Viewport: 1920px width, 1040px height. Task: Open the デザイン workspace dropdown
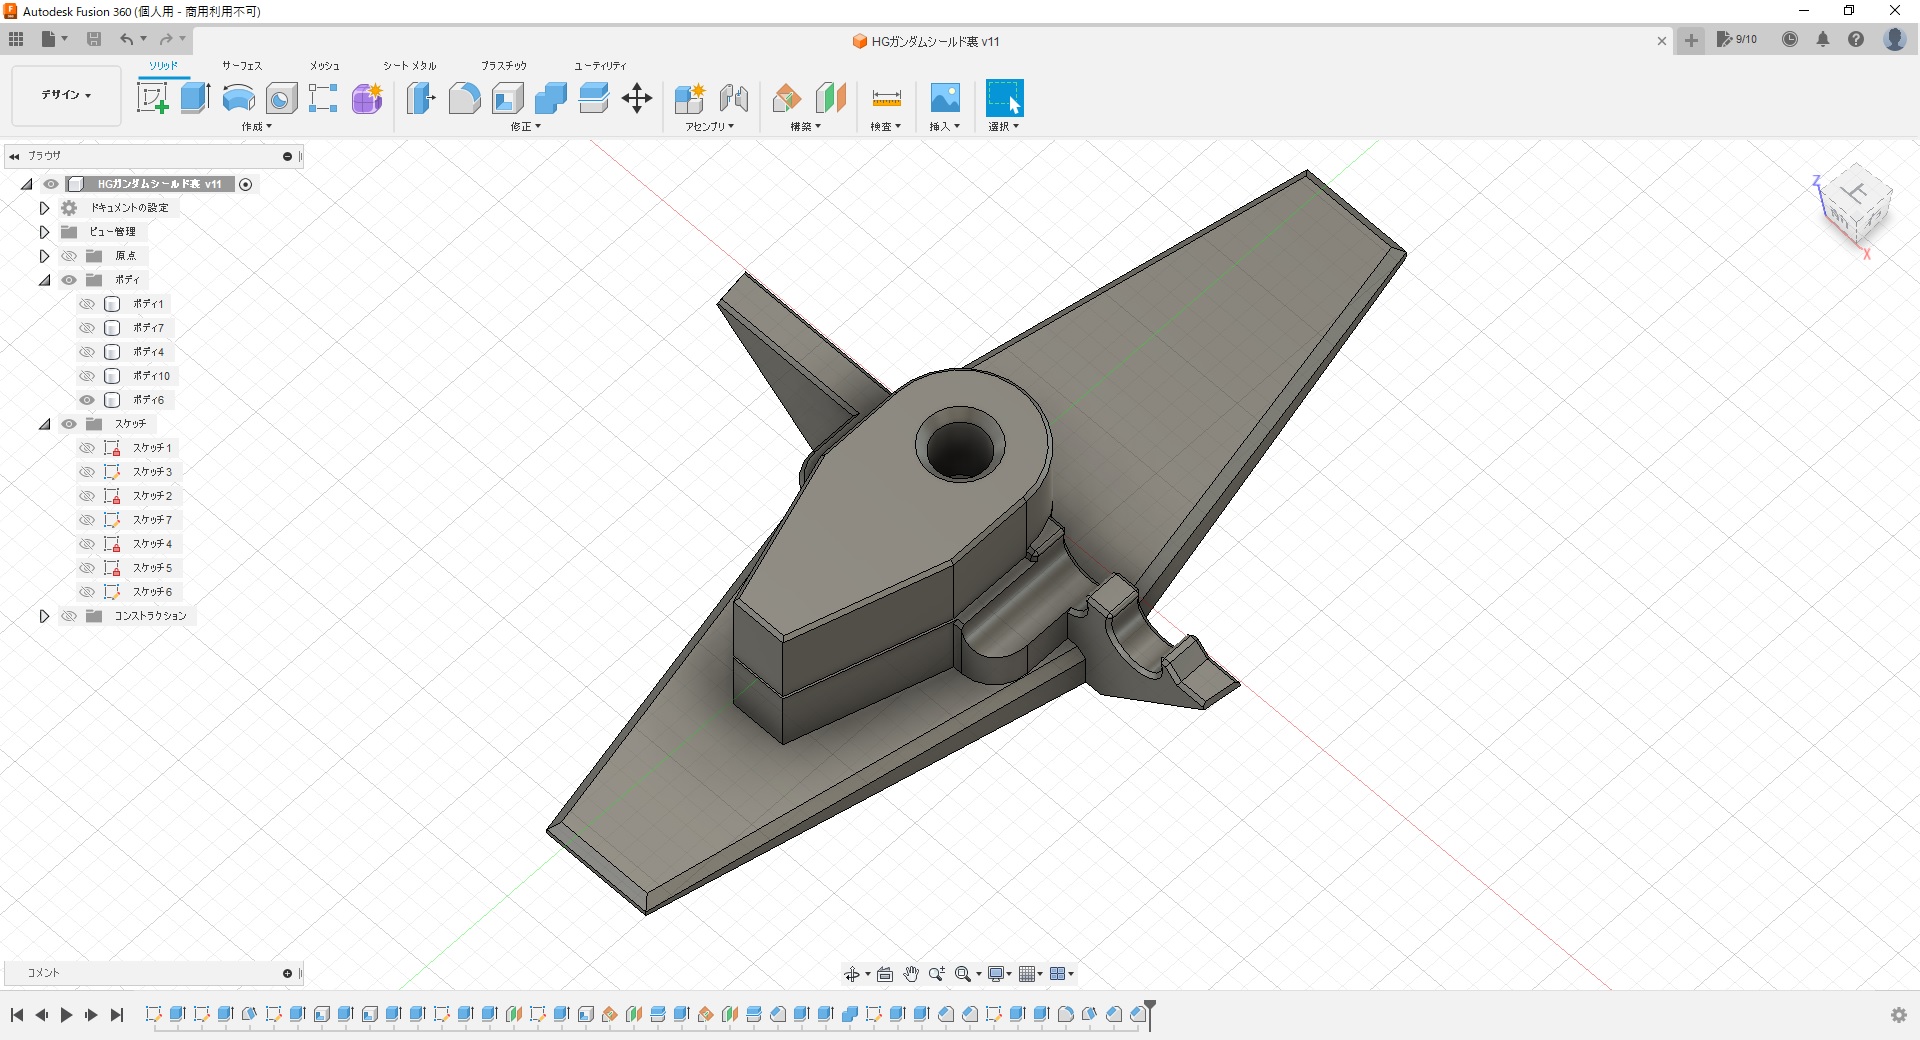coord(66,95)
